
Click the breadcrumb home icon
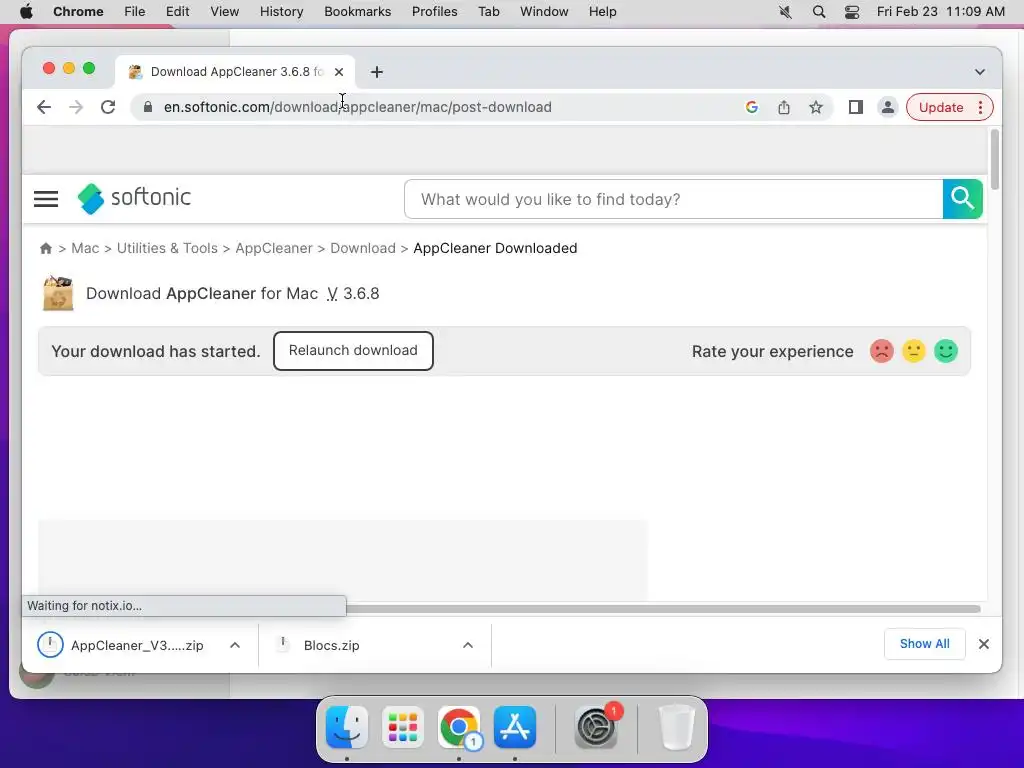46,248
